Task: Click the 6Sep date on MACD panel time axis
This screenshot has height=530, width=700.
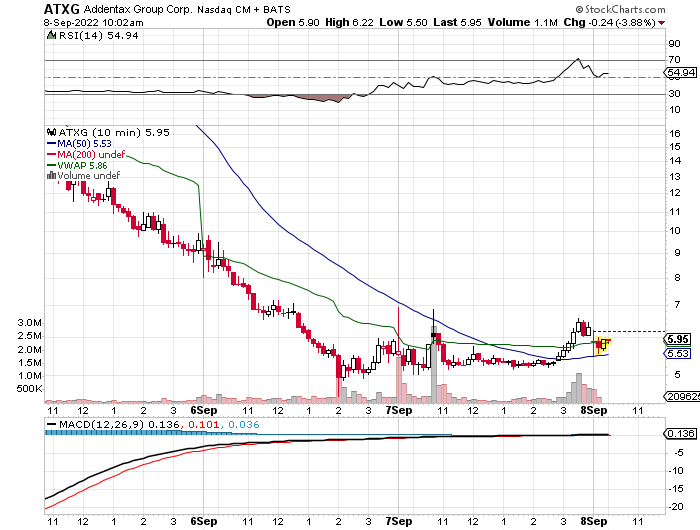Action: pos(204,521)
